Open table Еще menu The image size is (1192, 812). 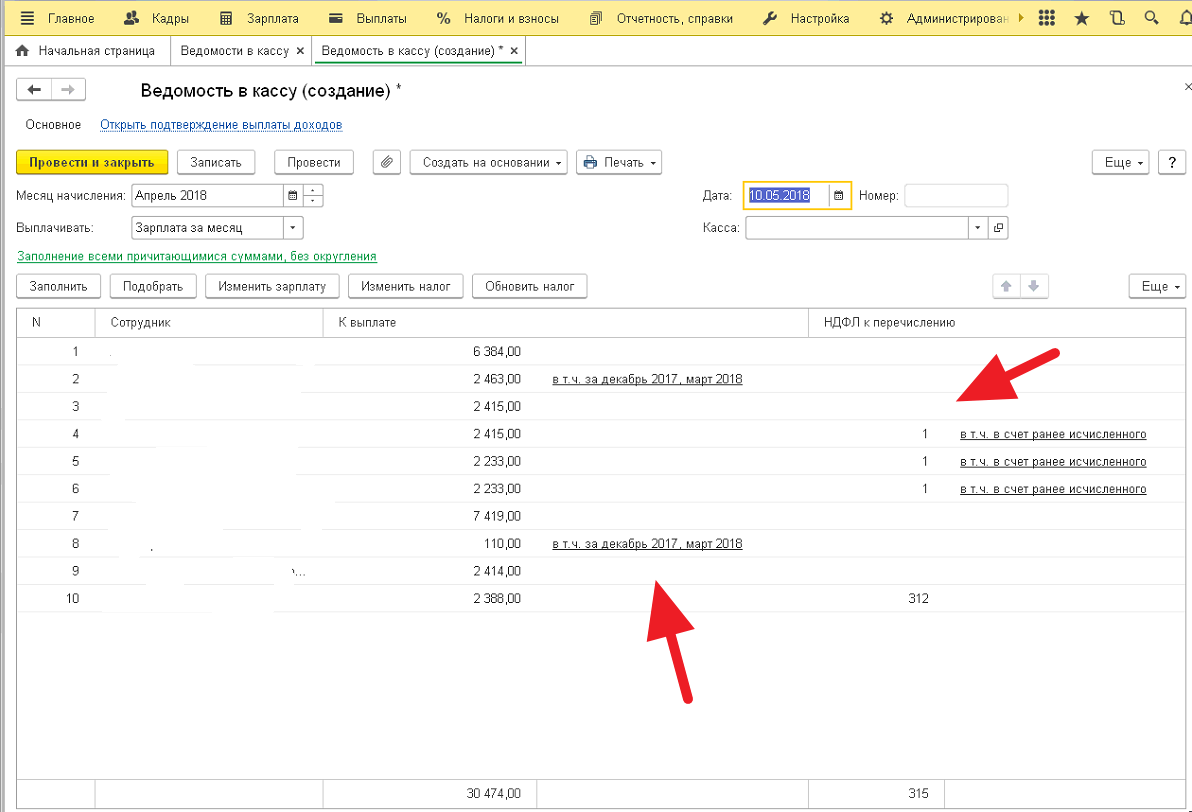click(x=1157, y=287)
